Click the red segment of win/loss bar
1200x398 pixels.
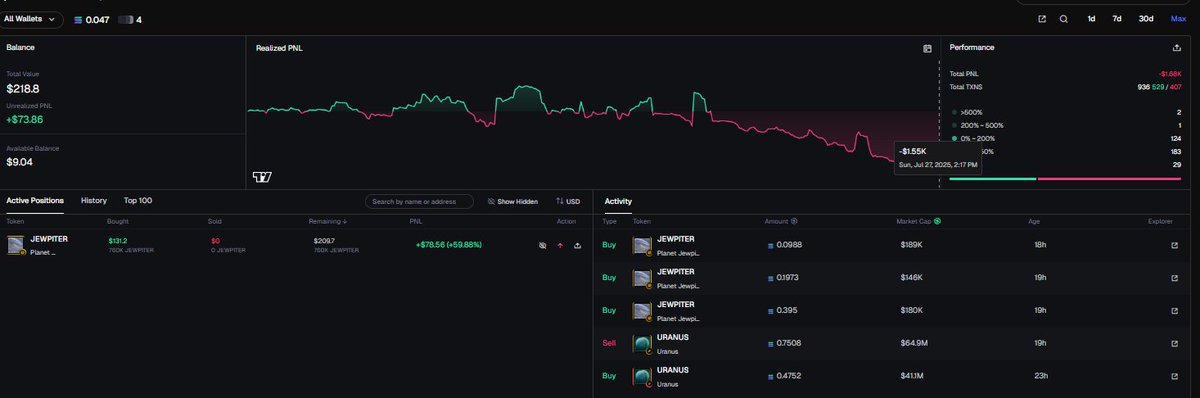[x=1110, y=179]
